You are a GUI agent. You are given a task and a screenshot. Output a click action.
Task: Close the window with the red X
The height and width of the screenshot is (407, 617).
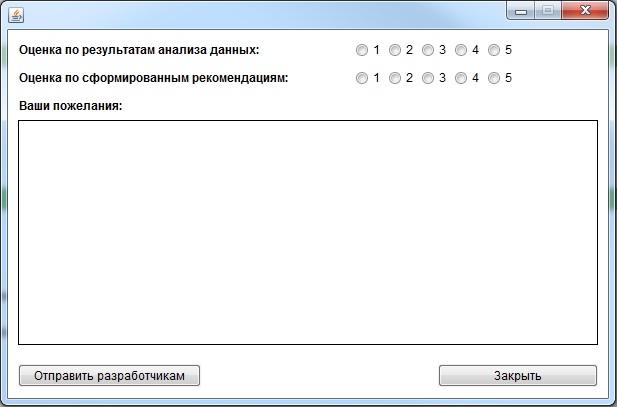pos(584,10)
